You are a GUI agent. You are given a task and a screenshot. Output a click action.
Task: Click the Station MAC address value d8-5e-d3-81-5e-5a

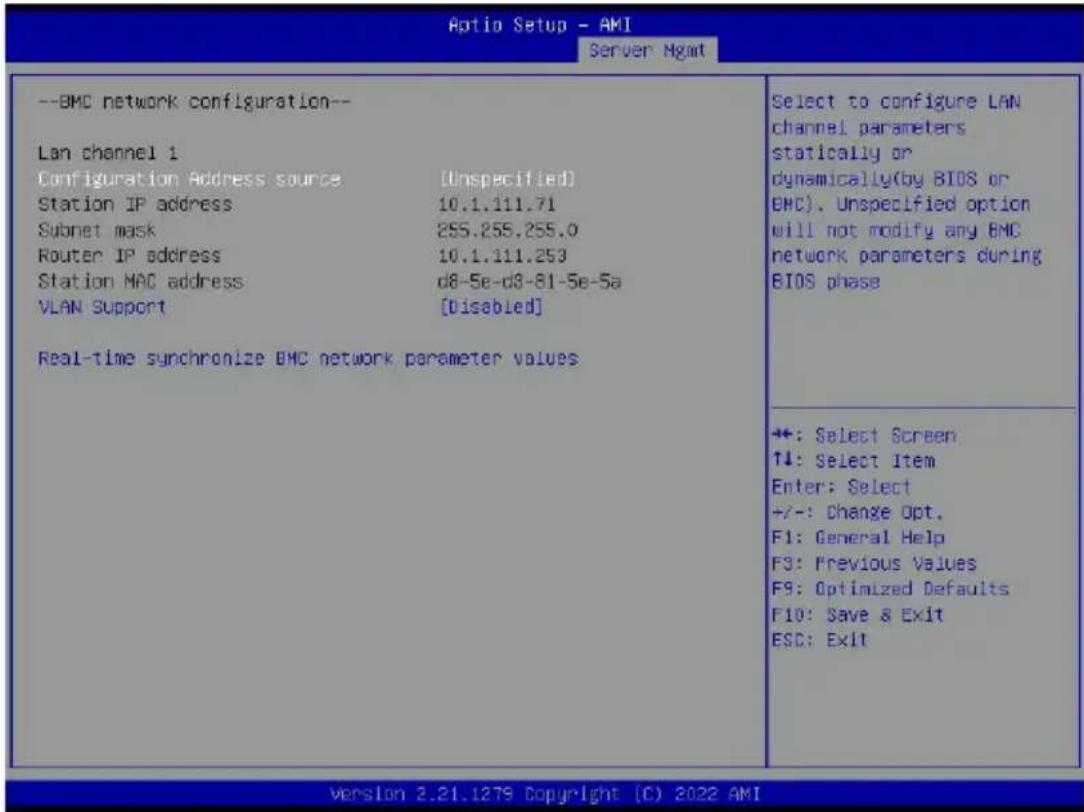[530, 281]
